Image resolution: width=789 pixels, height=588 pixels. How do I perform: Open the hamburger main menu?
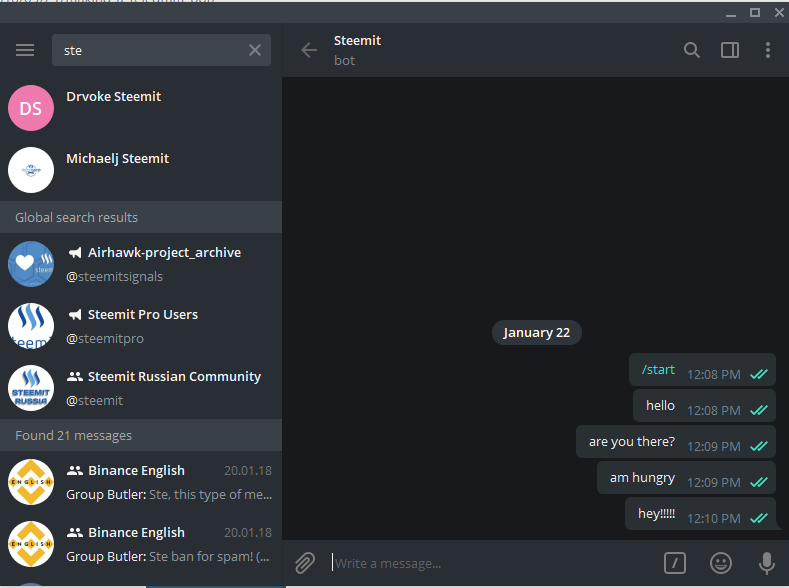click(x=25, y=50)
